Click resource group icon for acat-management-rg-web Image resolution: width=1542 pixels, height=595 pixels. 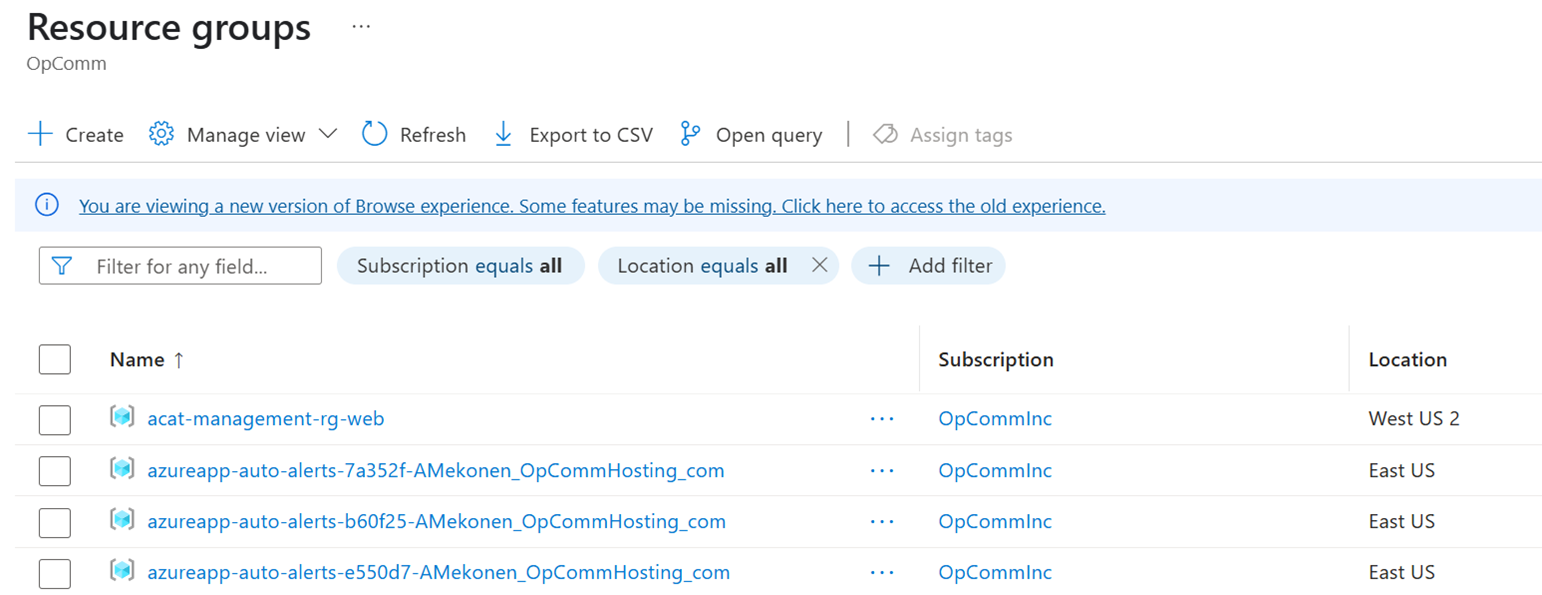122,418
